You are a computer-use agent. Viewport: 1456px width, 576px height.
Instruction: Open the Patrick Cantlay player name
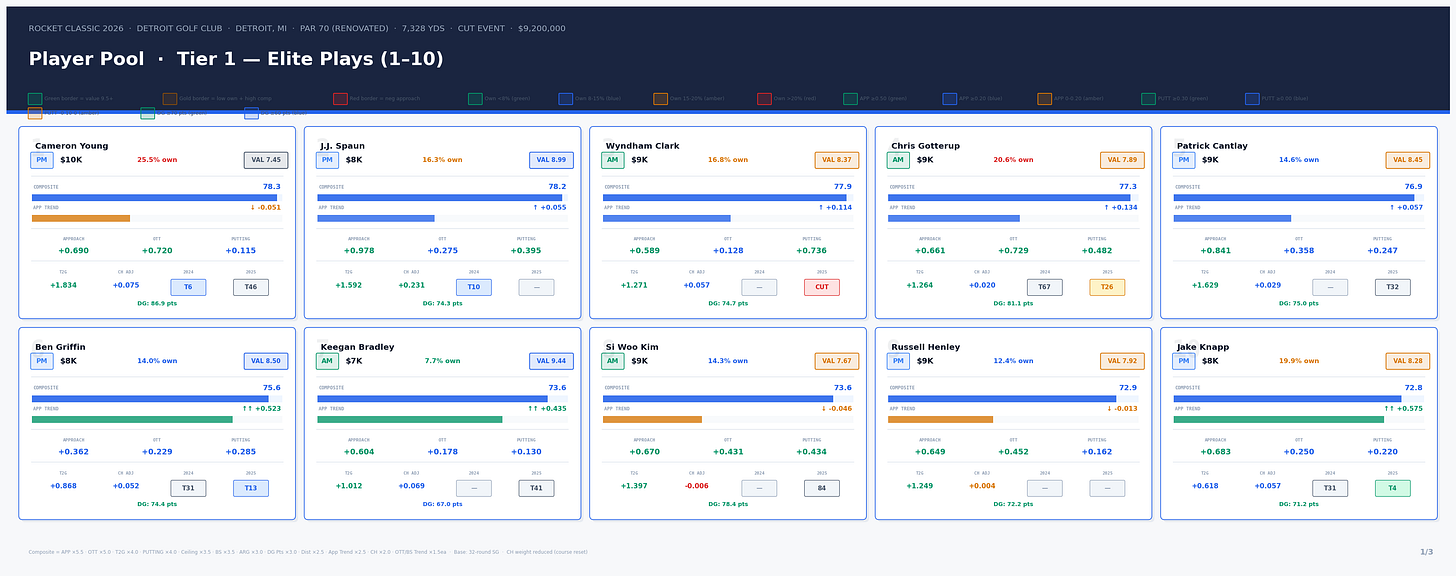point(1212,146)
